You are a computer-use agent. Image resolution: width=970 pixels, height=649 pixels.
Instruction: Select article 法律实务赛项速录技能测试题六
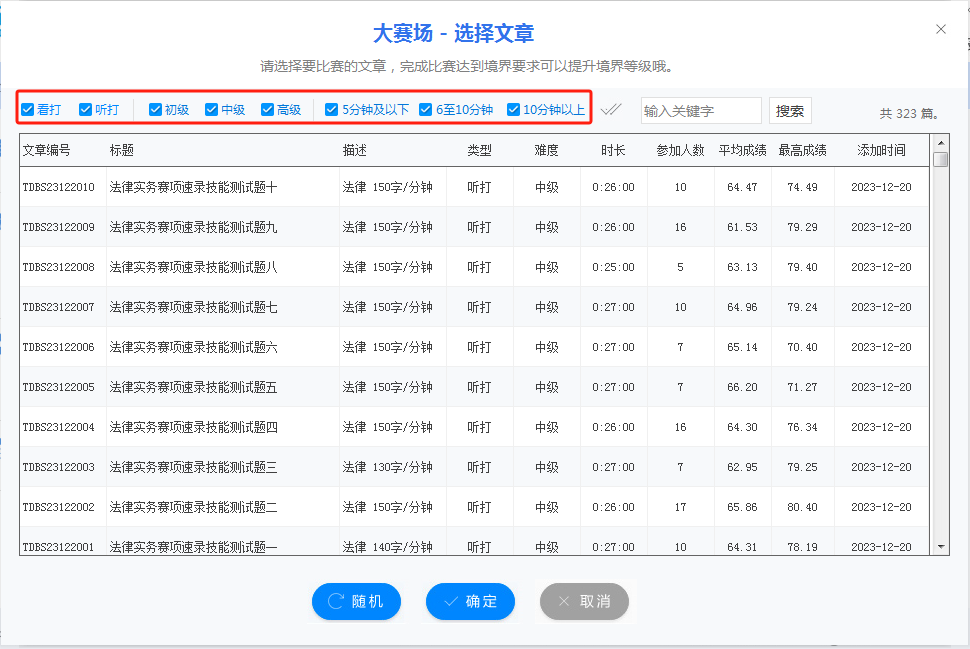tap(193, 347)
